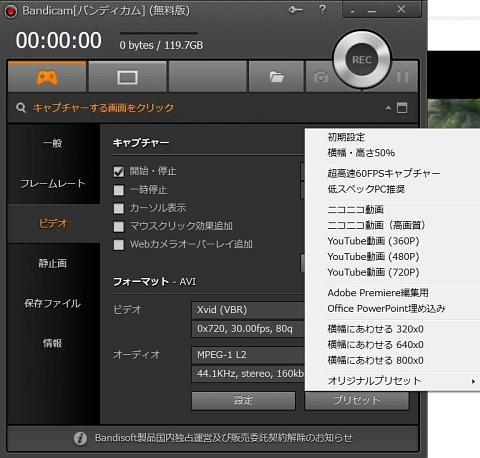The height and width of the screenshot is (458, 480).
Task: Take a screenshot with camera icon
Action: point(321,77)
